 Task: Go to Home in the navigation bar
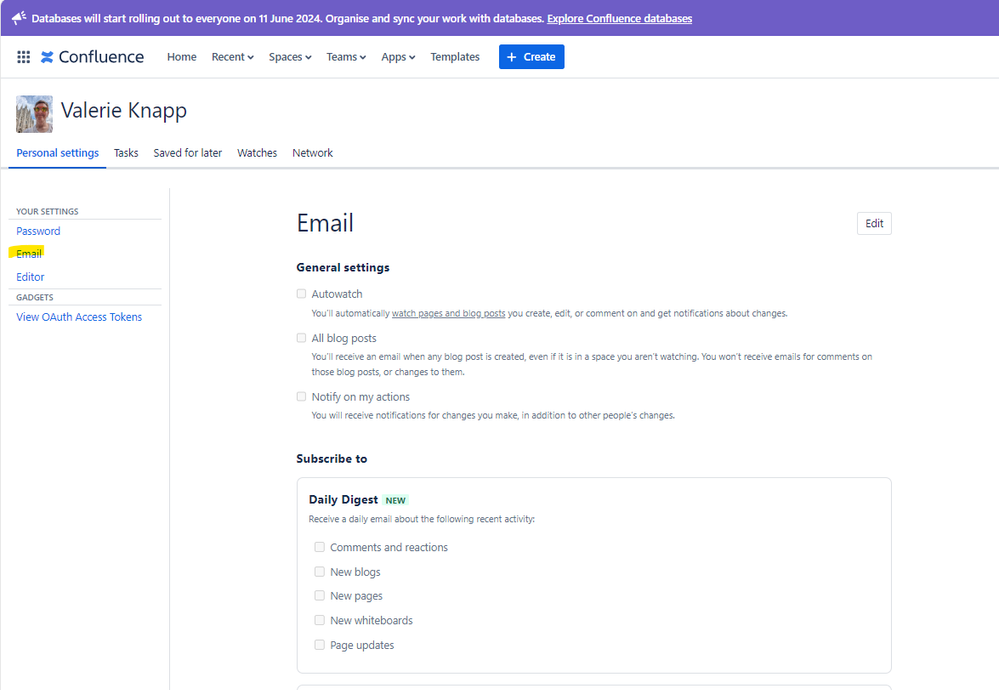pos(182,57)
